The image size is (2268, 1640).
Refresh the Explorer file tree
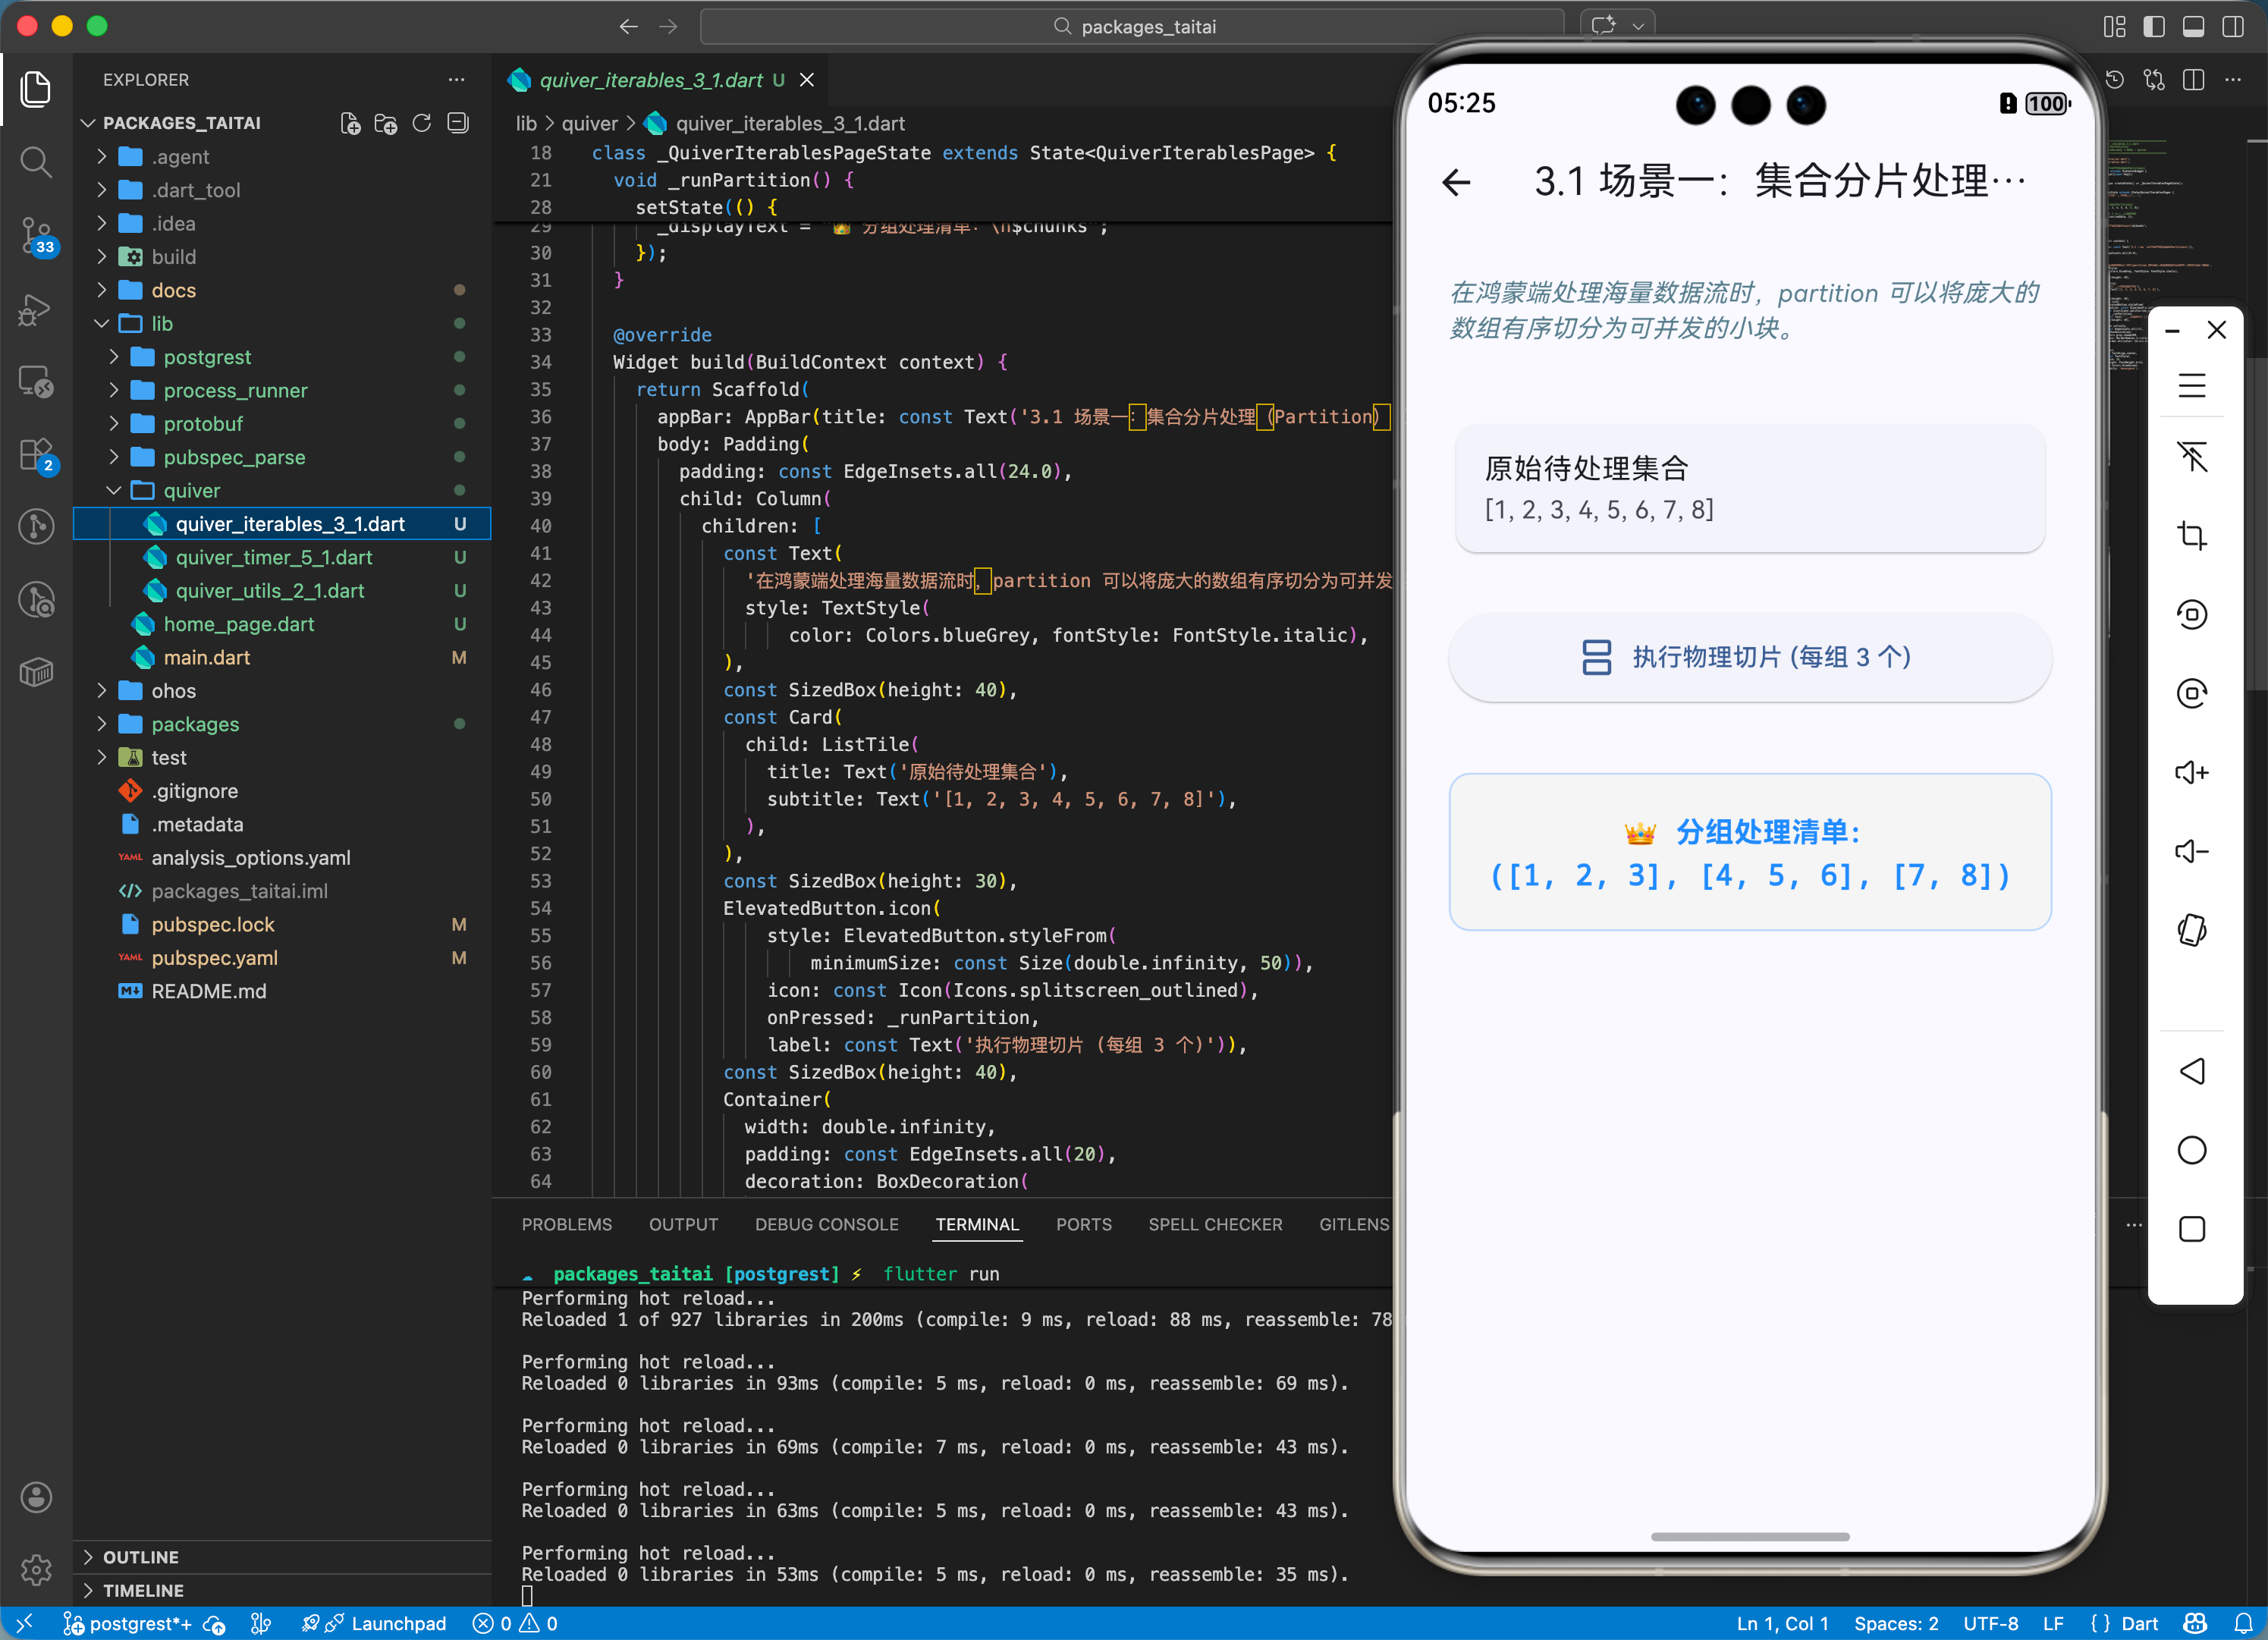[422, 123]
